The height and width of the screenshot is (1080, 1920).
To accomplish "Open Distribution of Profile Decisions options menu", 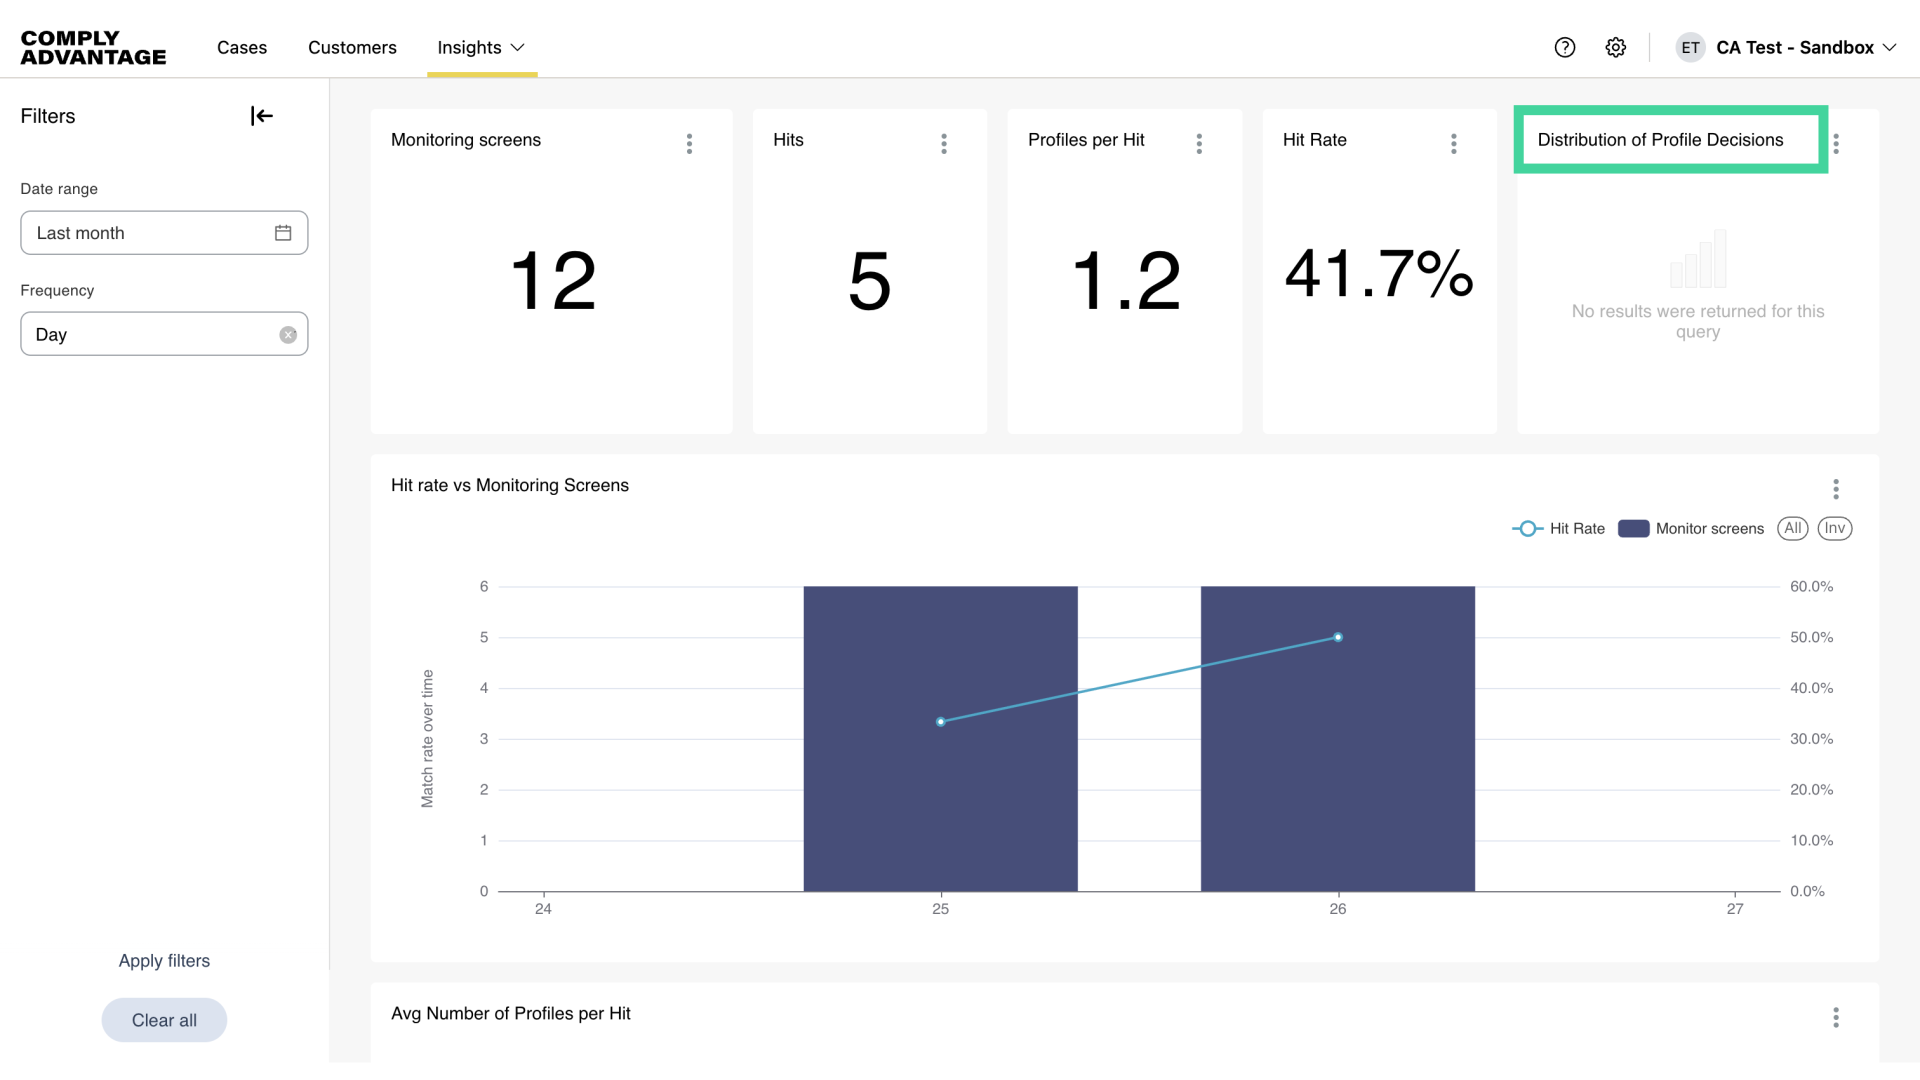I will tap(1836, 143).
